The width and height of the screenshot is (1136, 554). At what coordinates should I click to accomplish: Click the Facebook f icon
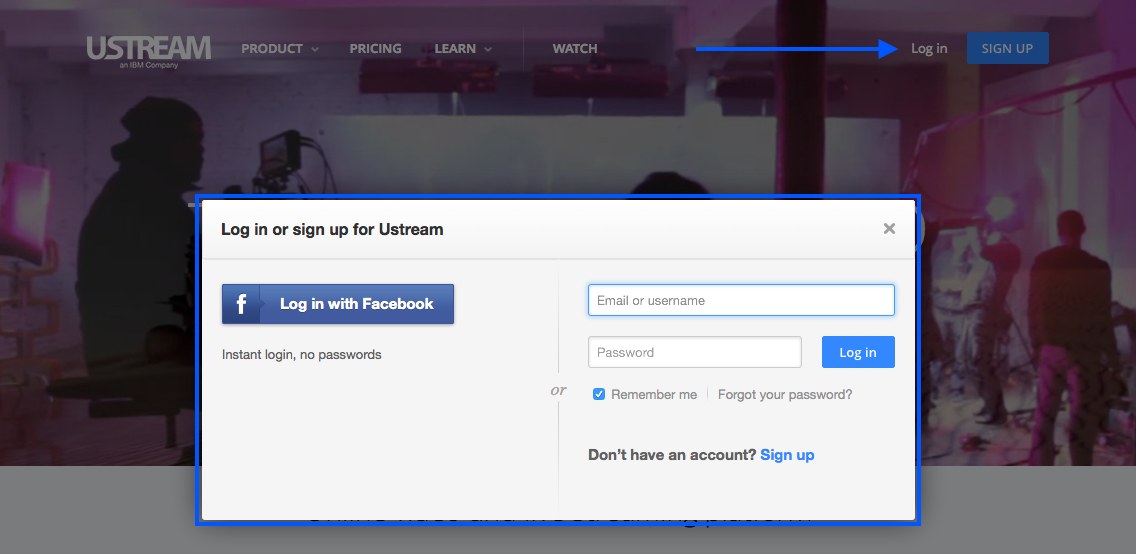(241, 304)
